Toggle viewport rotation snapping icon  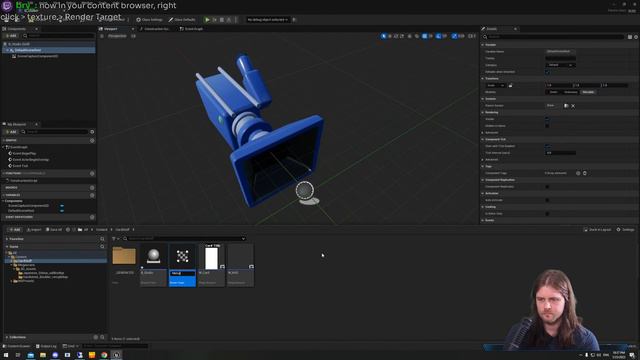tap(439, 36)
